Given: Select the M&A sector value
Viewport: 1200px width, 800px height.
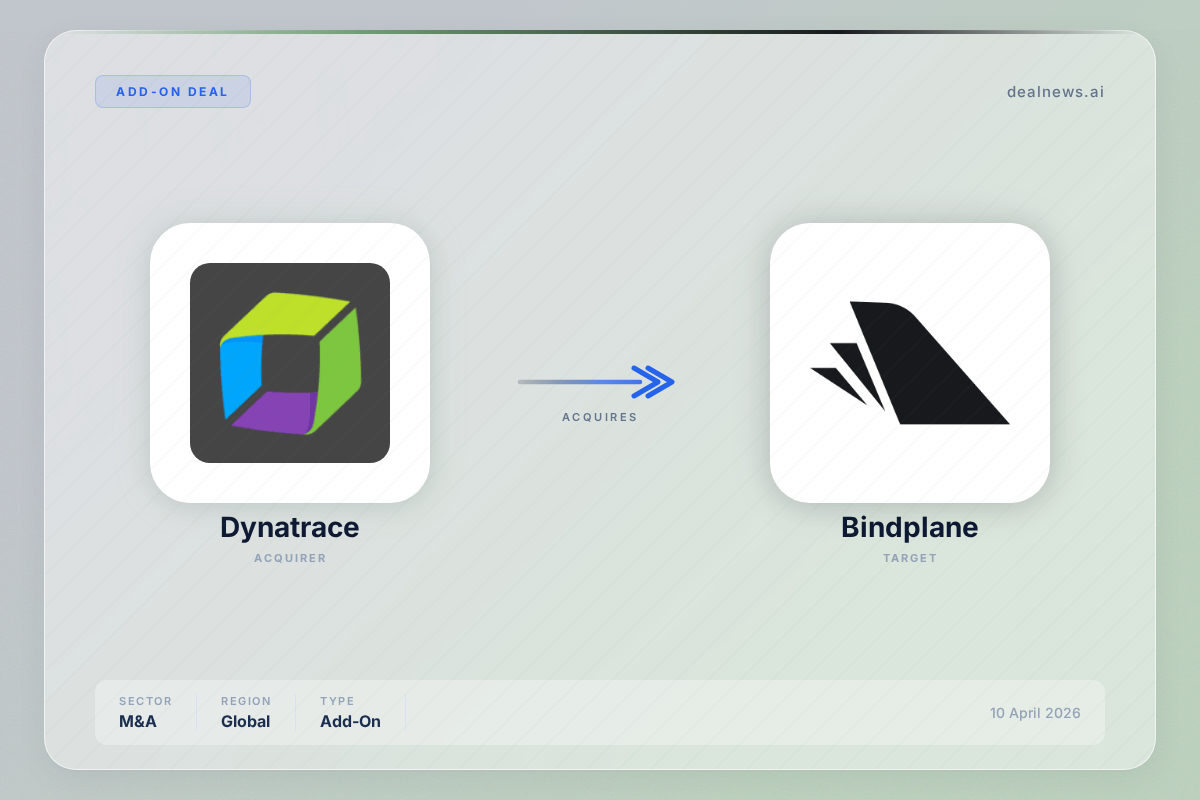Looking at the screenshot, I should coord(138,721).
